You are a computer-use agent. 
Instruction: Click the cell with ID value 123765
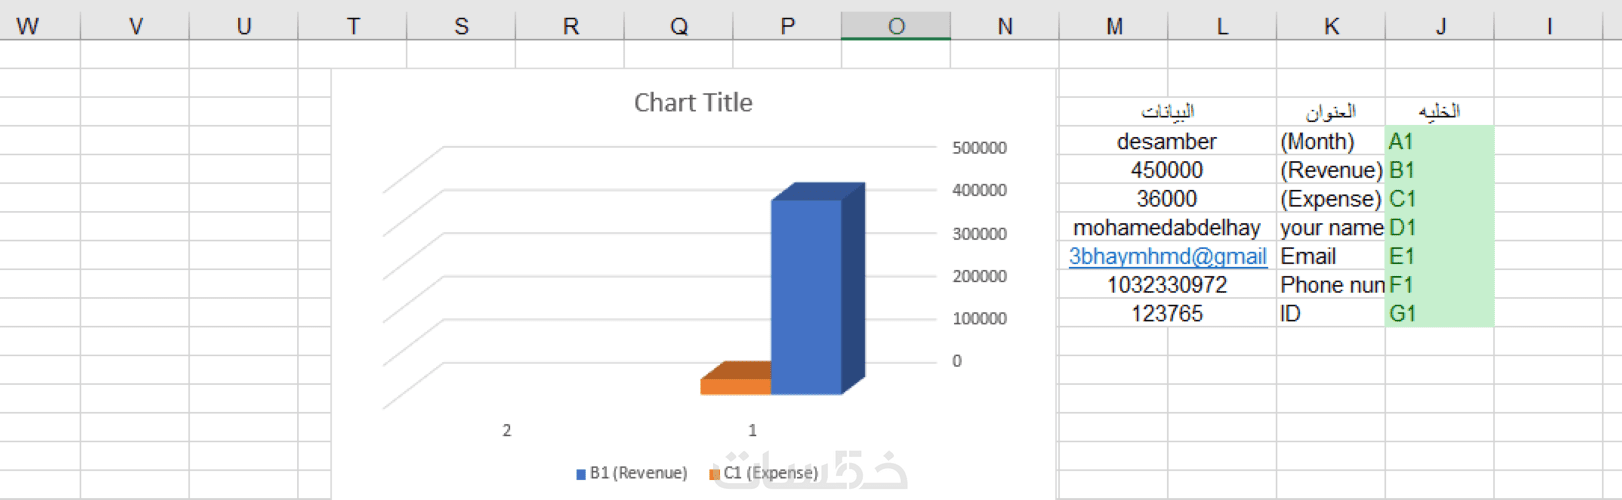(1167, 314)
